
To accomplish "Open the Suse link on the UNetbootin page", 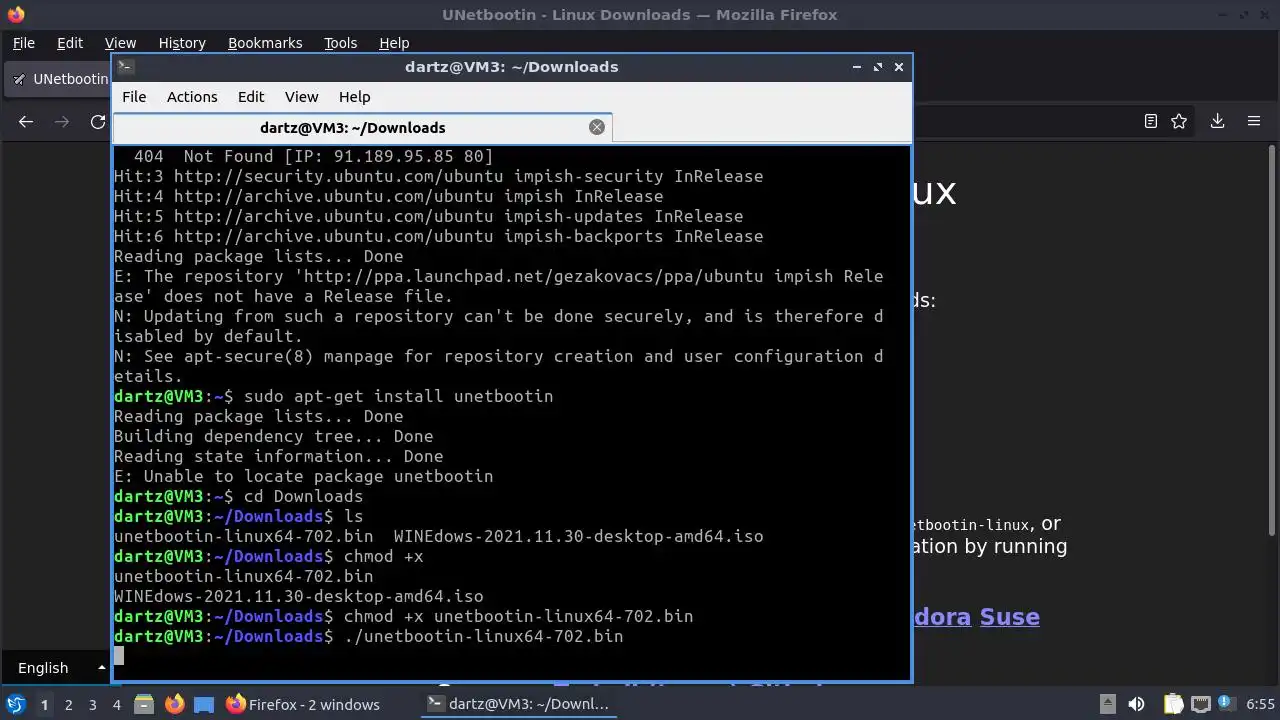I will point(1009,617).
